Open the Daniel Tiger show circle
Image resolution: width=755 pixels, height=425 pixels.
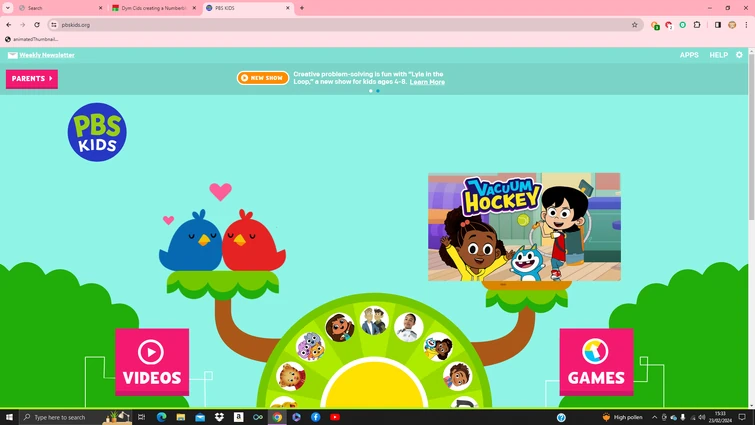291,376
